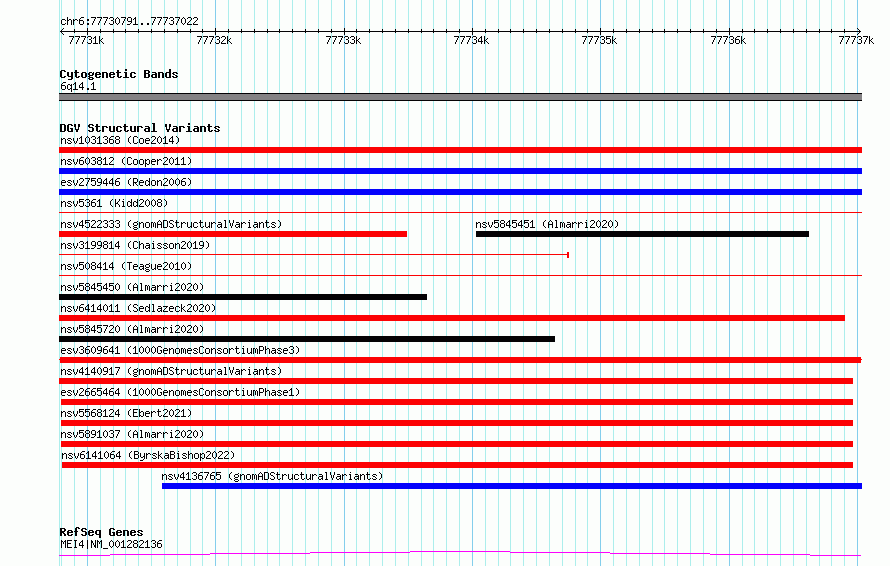
Task: Open nsv3199814 (Chaisson2019) variant label
Action: coord(135,245)
